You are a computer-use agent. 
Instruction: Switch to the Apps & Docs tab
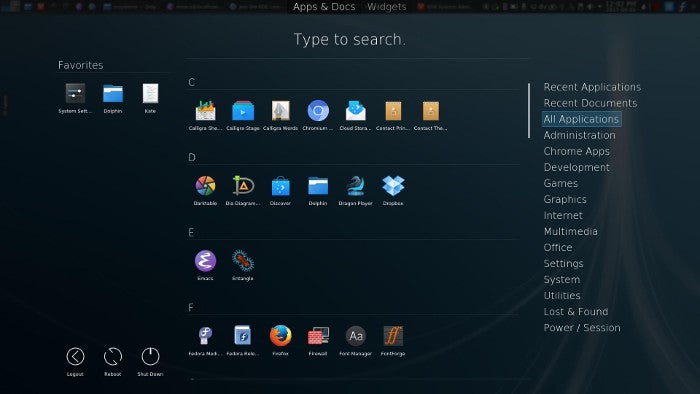pyautogui.click(x=324, y=7)
